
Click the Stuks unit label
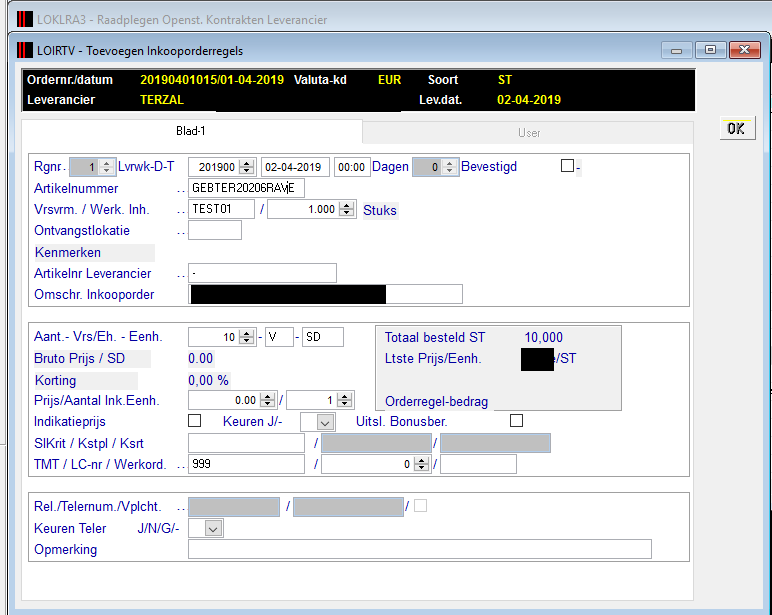[x=380, y=210]
